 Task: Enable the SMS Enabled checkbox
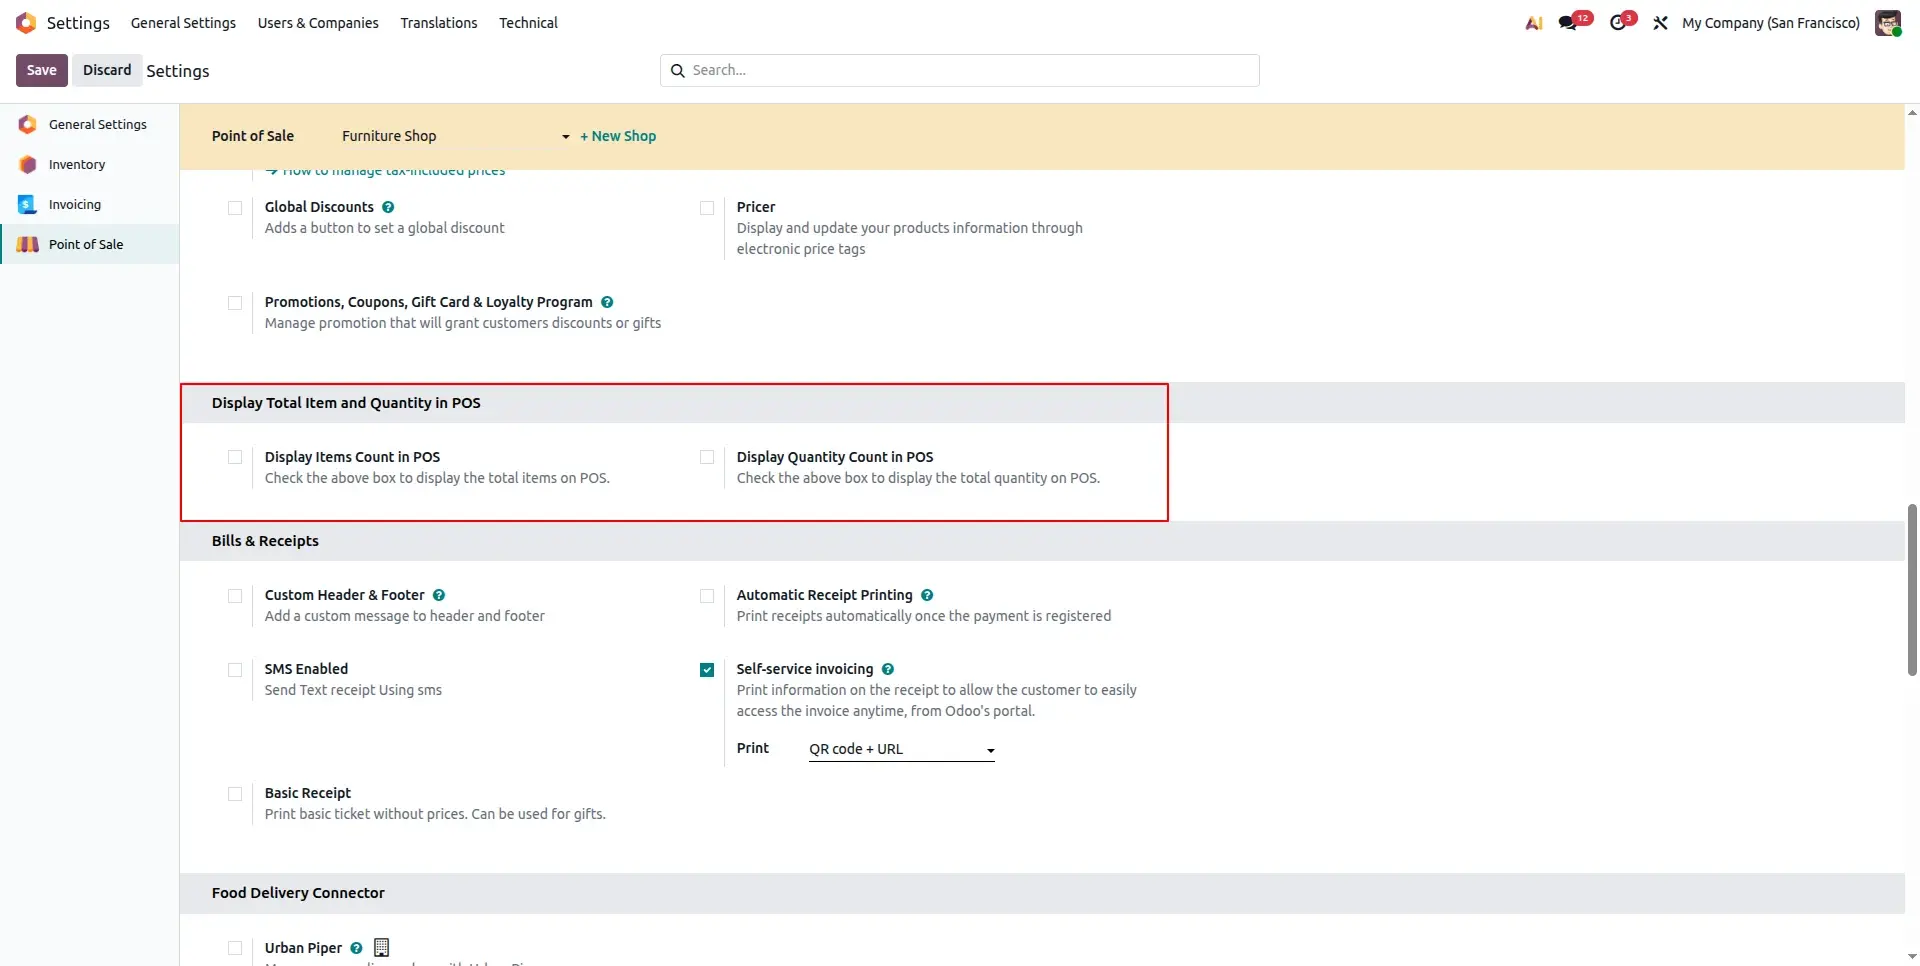click(x=235, y=670)
